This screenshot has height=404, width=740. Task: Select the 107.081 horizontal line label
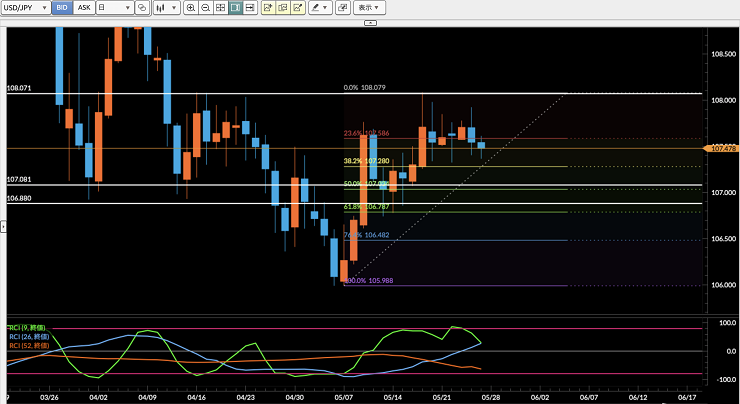click(x=19, y=179)
